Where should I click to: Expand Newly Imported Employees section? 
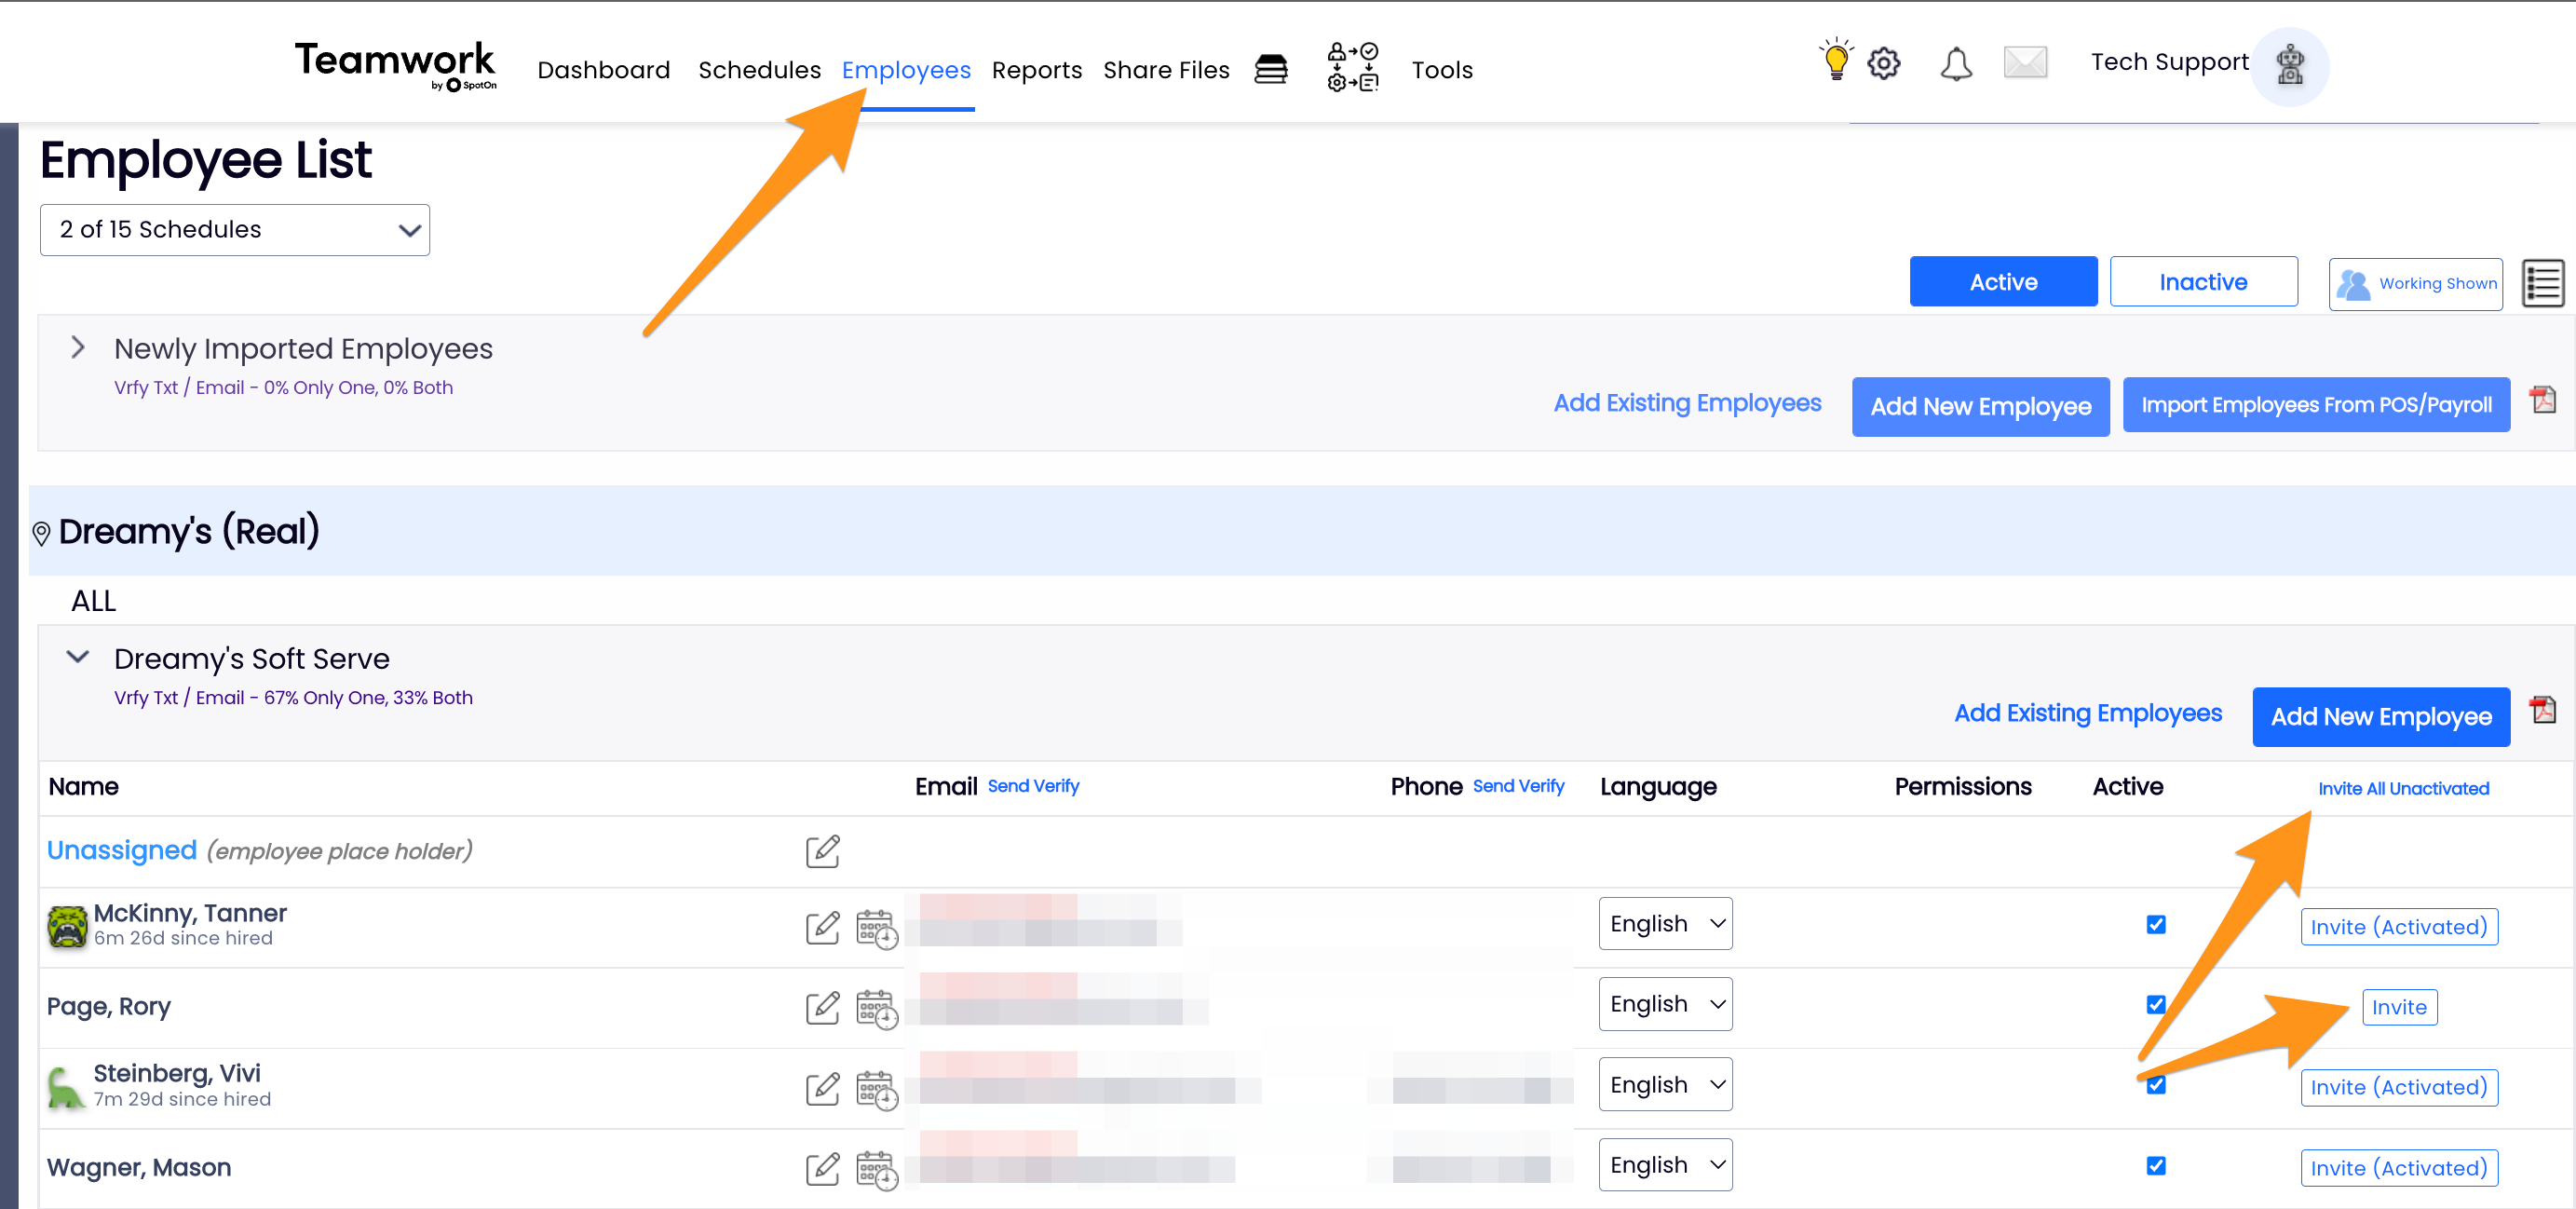point(78,348)
